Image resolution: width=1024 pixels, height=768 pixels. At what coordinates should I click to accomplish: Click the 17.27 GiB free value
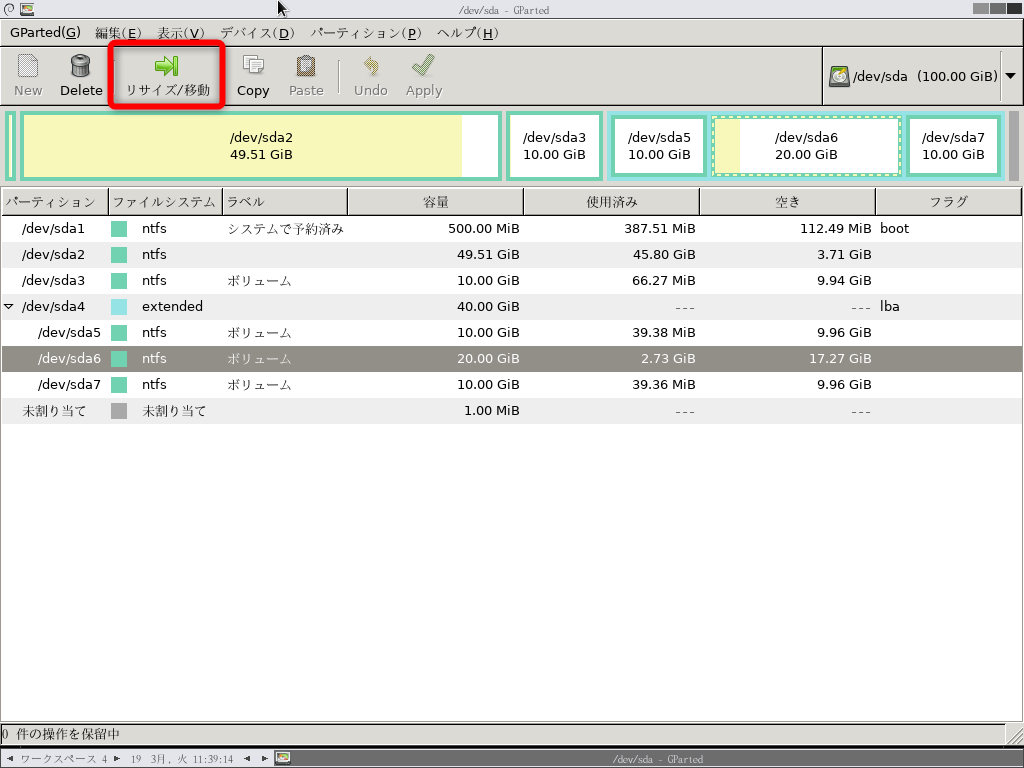pos(840,359)
